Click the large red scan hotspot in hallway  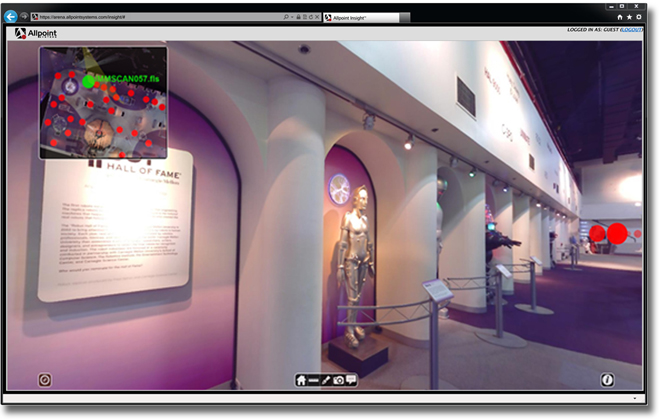coord(617,233)
